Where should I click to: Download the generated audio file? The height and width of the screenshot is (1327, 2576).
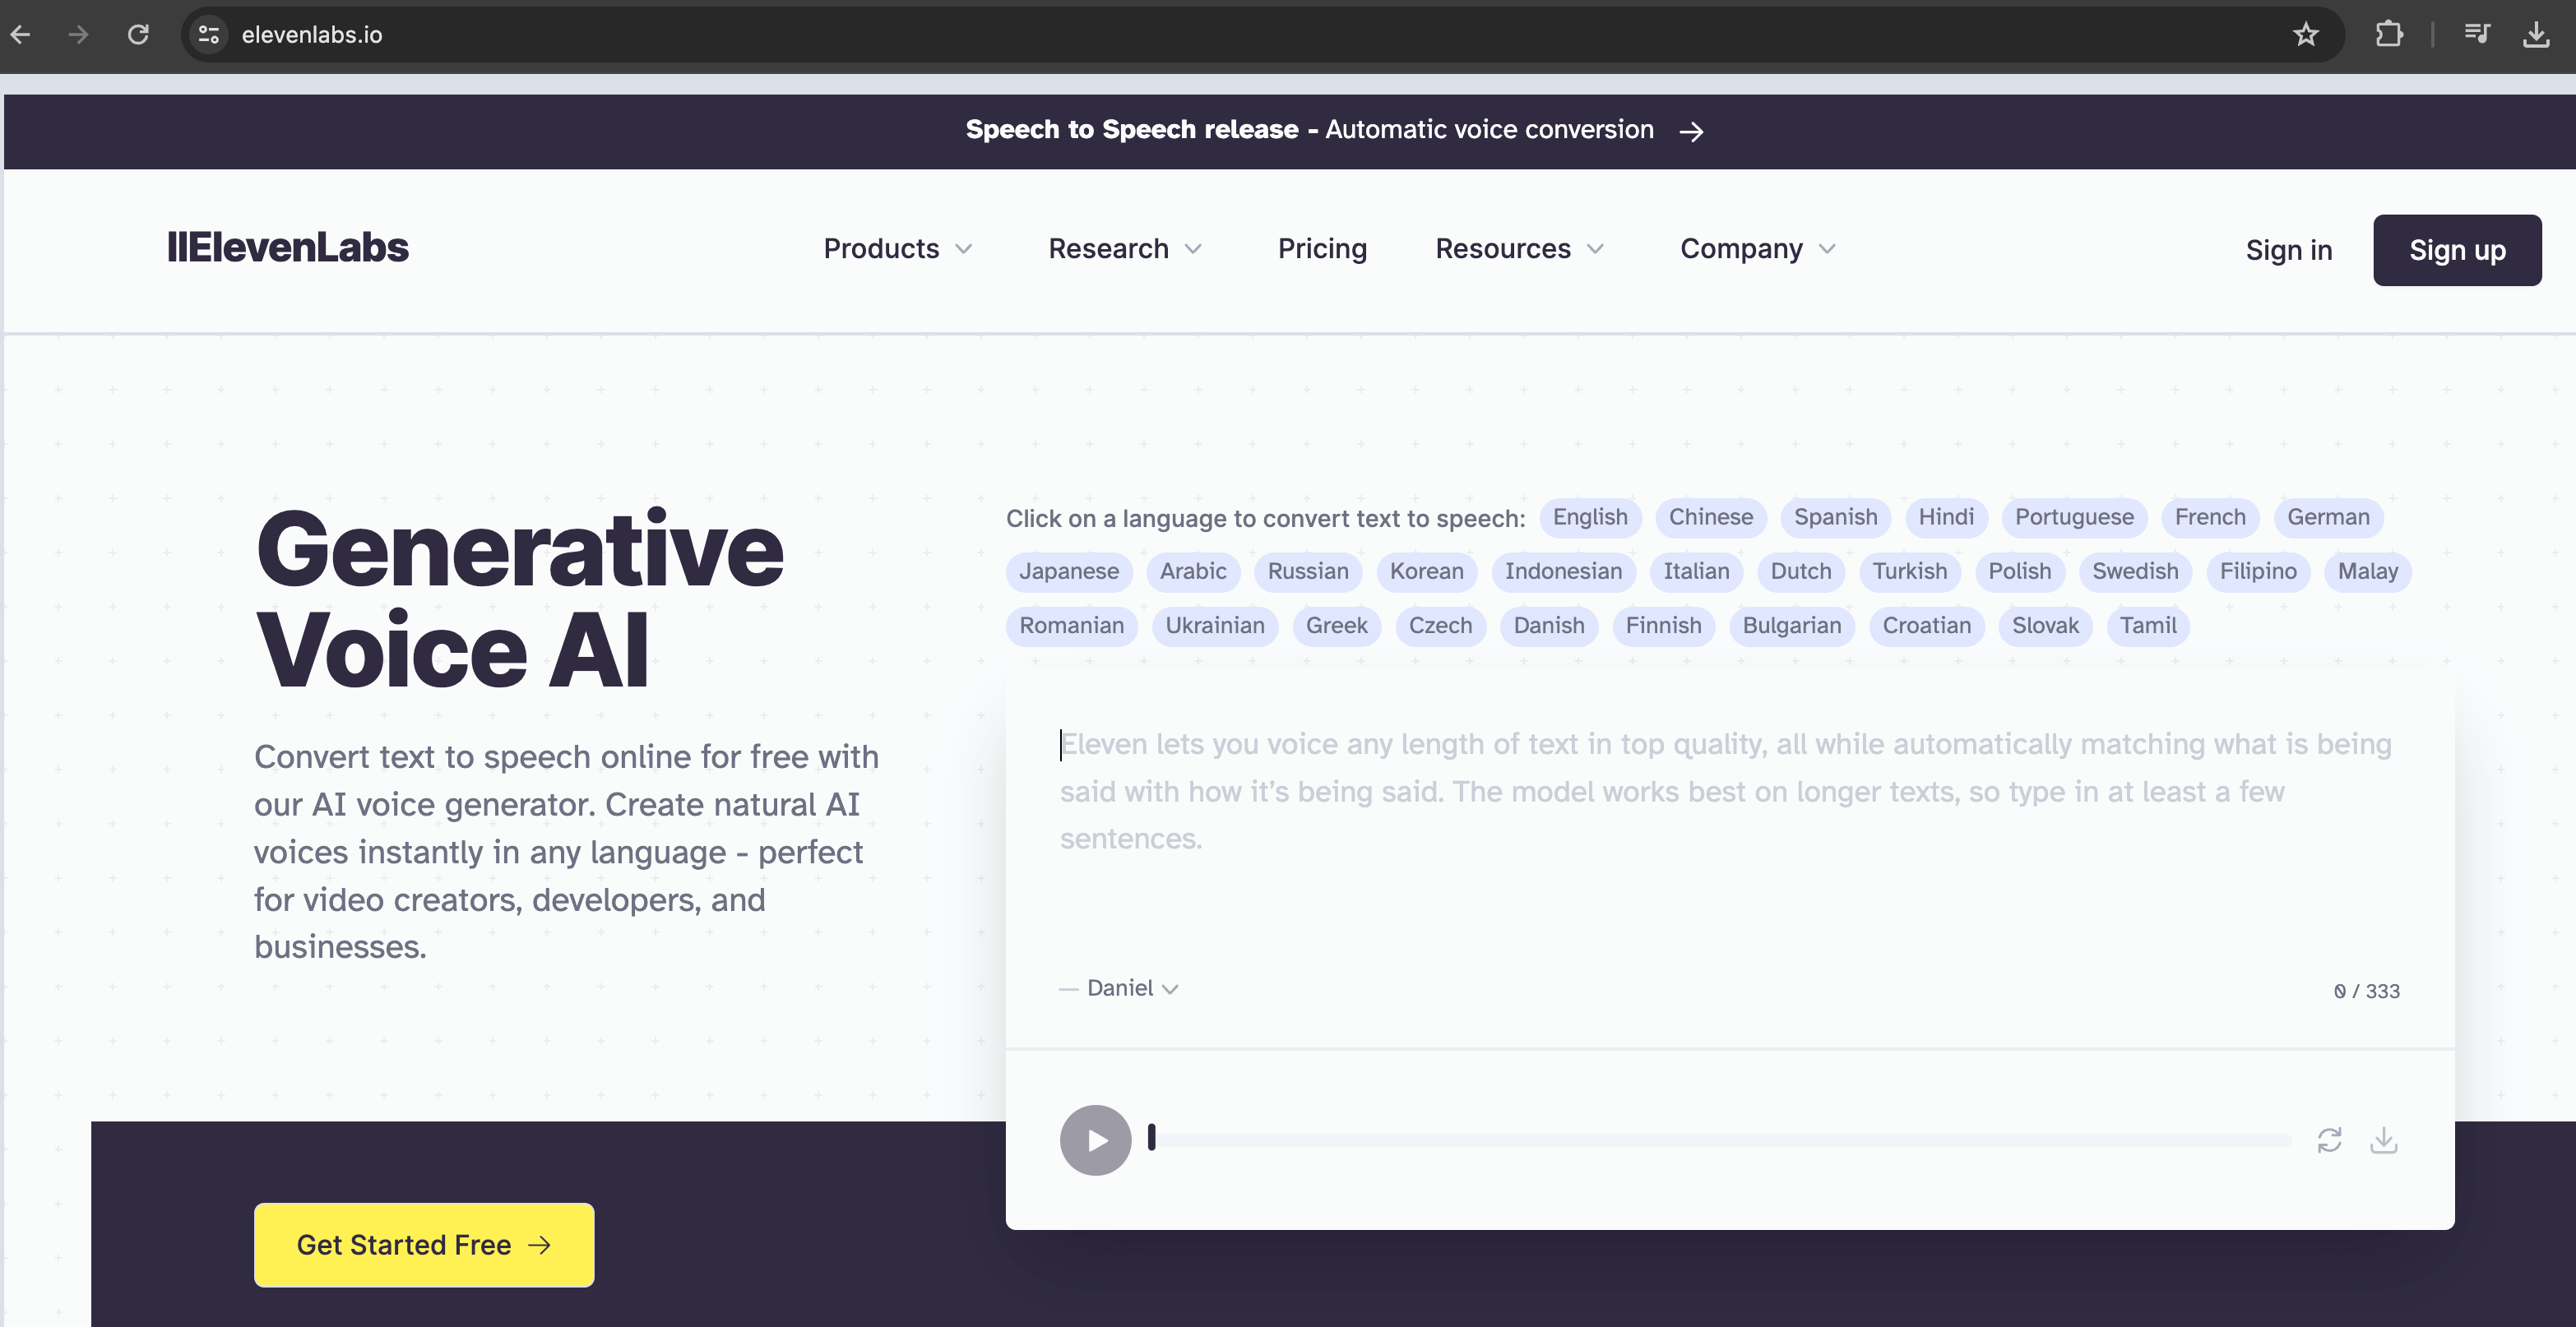coord(2384,1140)
